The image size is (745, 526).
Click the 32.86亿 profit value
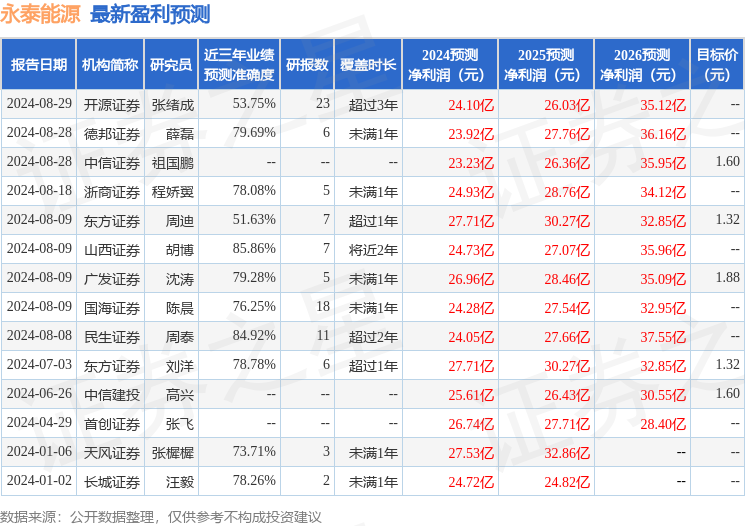coord(567,452)
